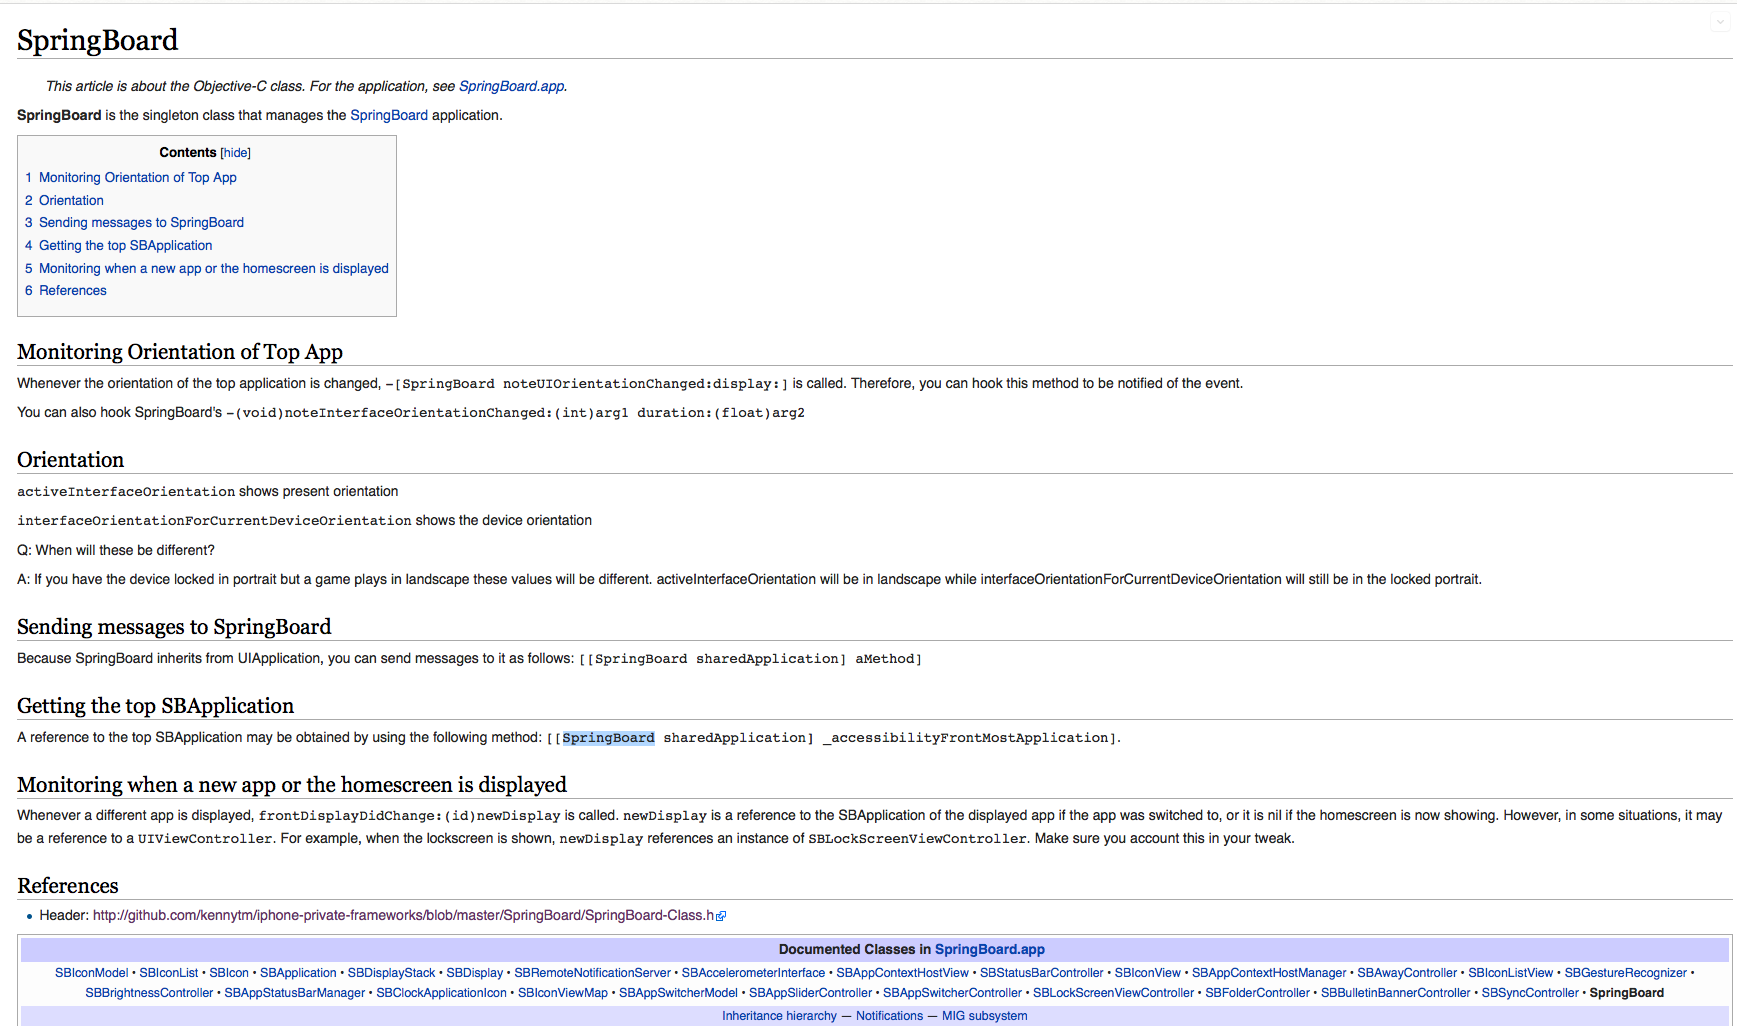Click frontDisplayDidChange:(id)newDisplay code text
Image resolution: width=1737 pixels, height=1026 pixels.
tap(410, 816)
